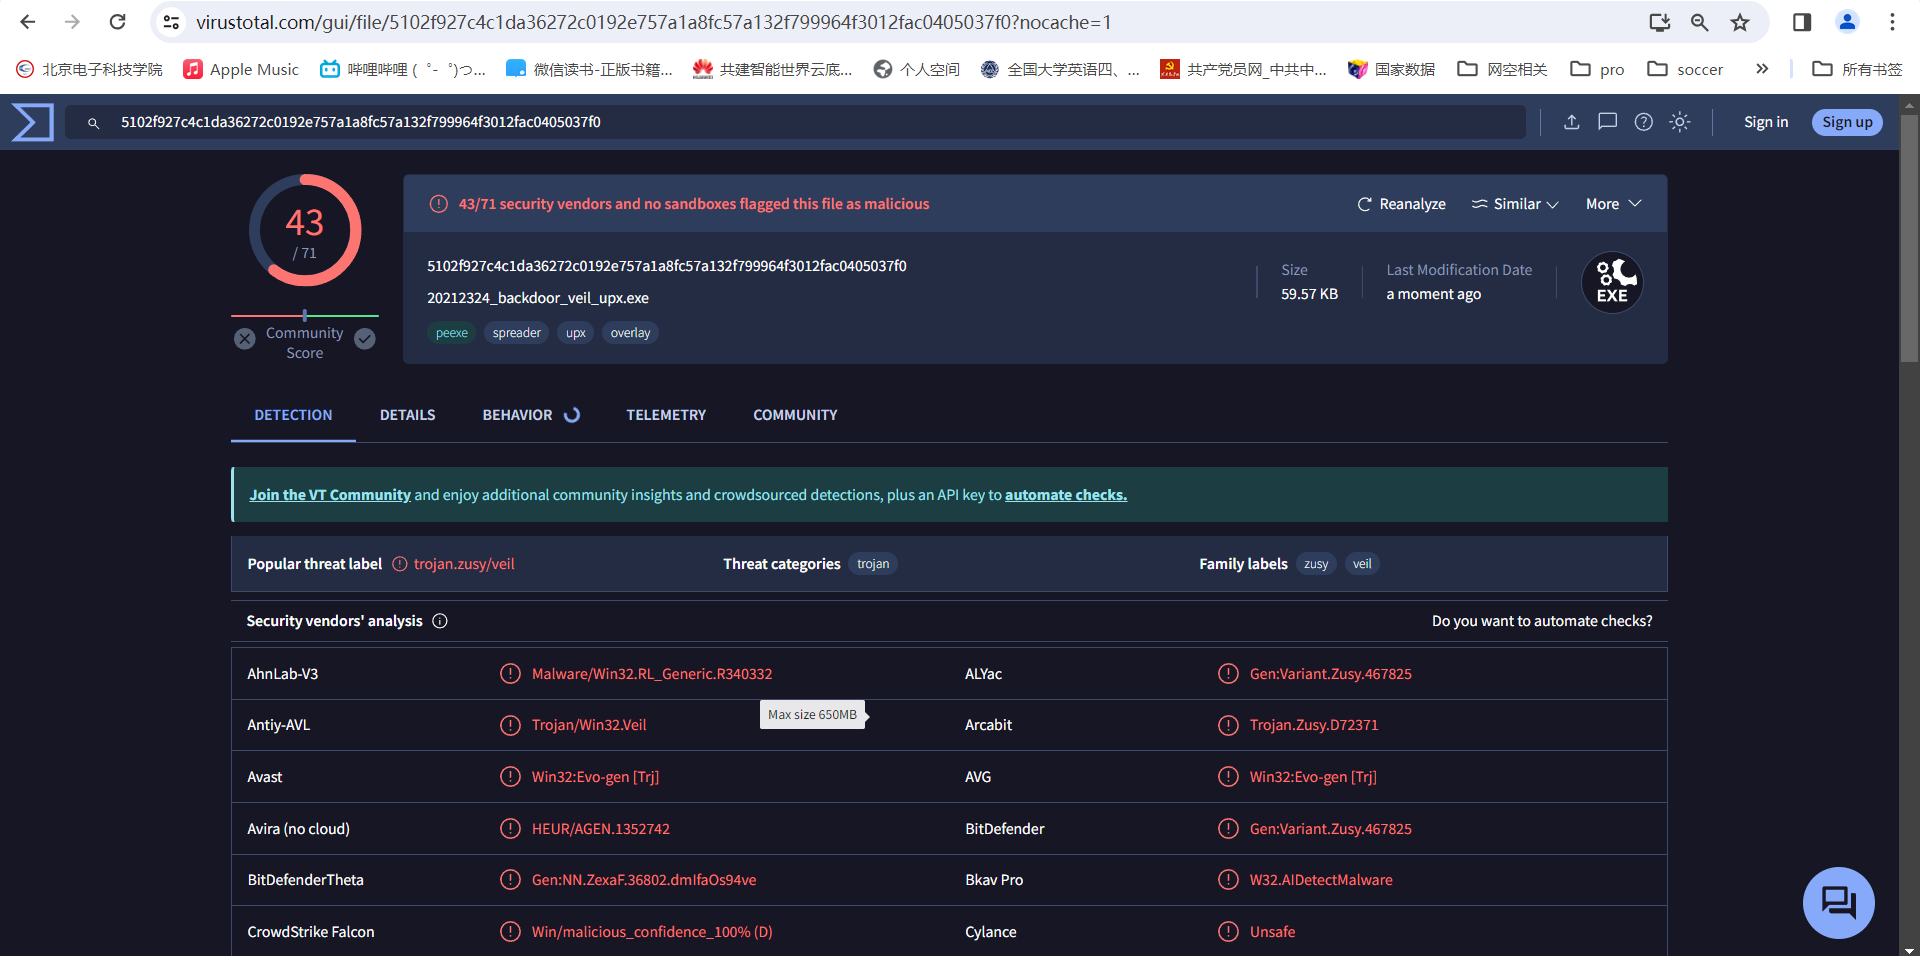Open the 微信读书 bookmark

(x=589, y=69)
